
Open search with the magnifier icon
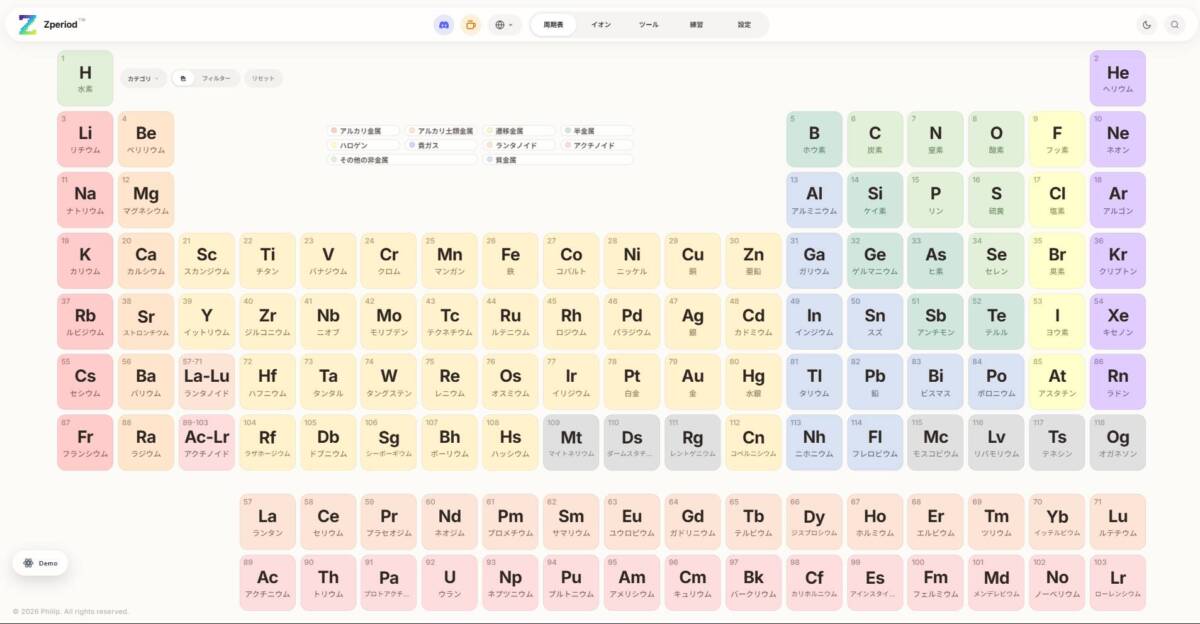(1175, 25)
